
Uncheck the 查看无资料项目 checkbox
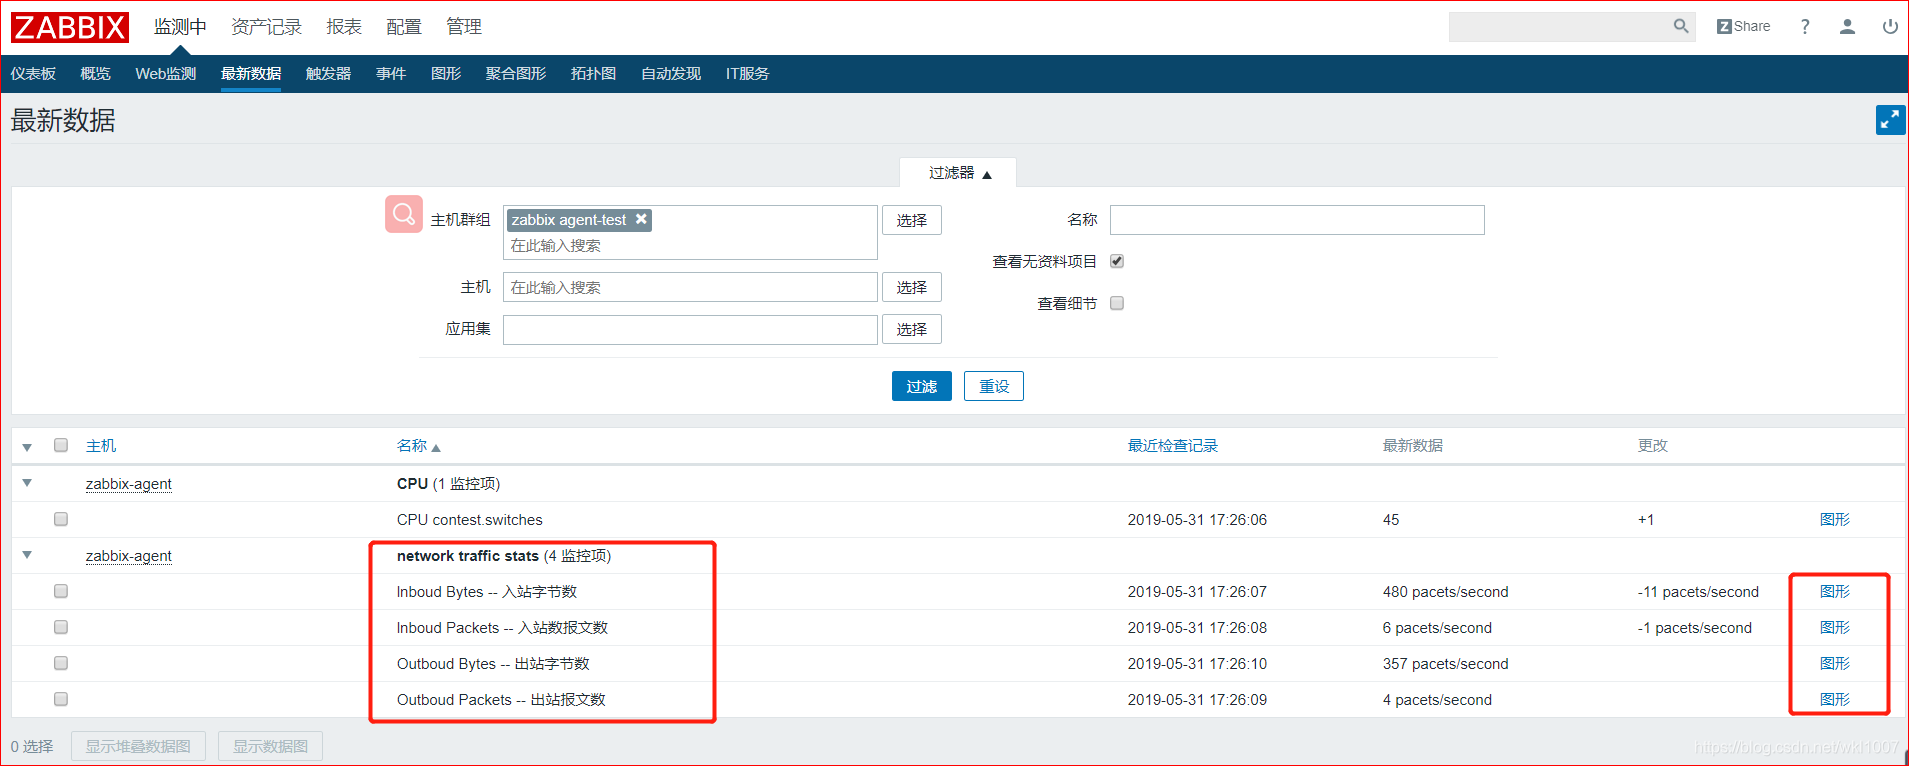pos(1117,261)
